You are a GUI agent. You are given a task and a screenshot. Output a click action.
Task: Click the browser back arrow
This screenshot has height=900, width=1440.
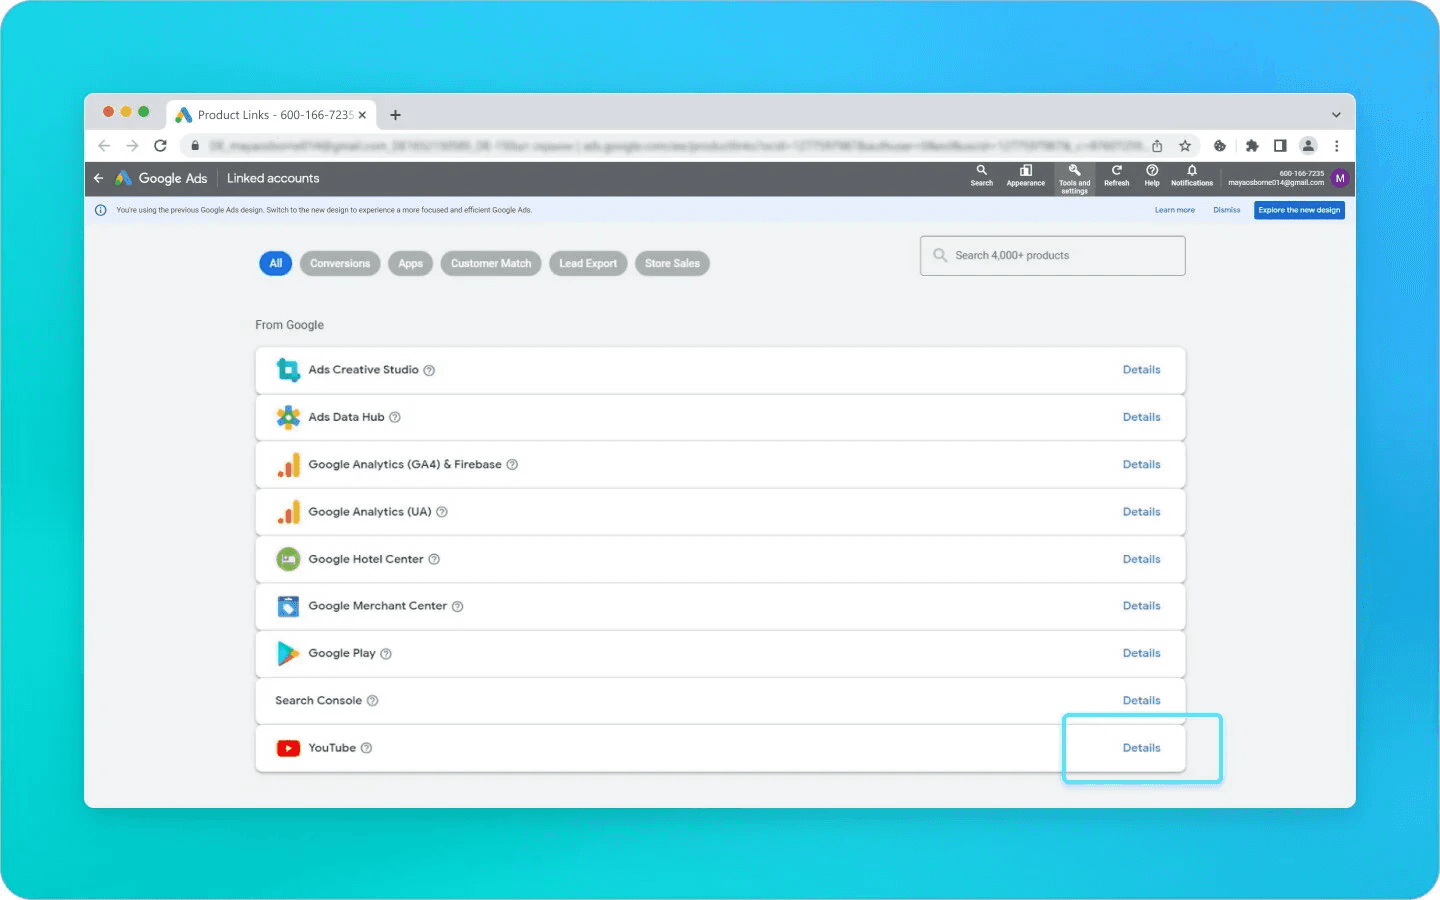tap(104, 146)
